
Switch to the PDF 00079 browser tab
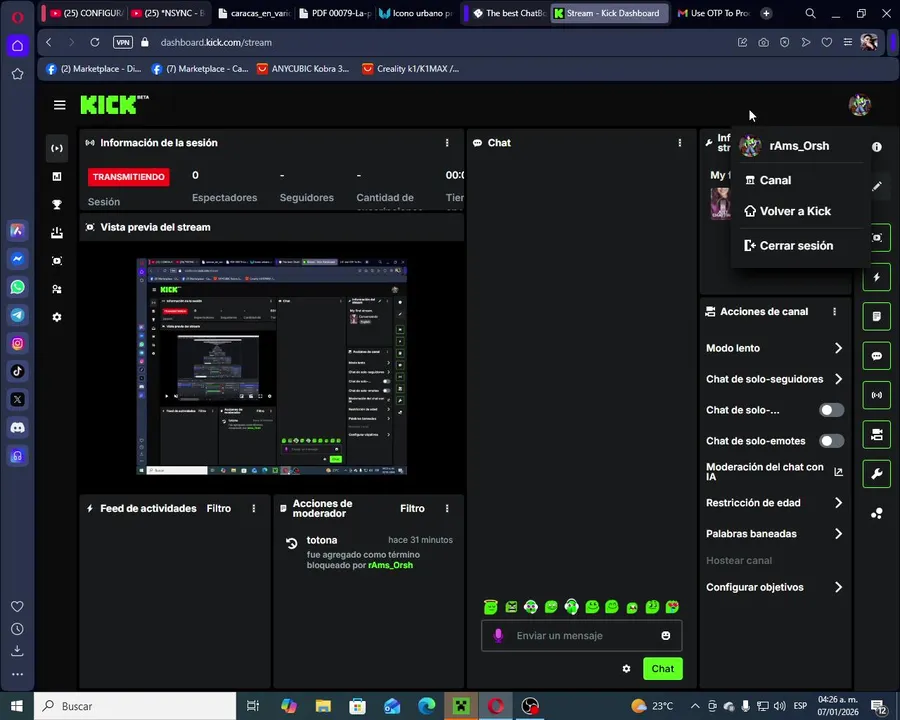[x=335, y=13]
